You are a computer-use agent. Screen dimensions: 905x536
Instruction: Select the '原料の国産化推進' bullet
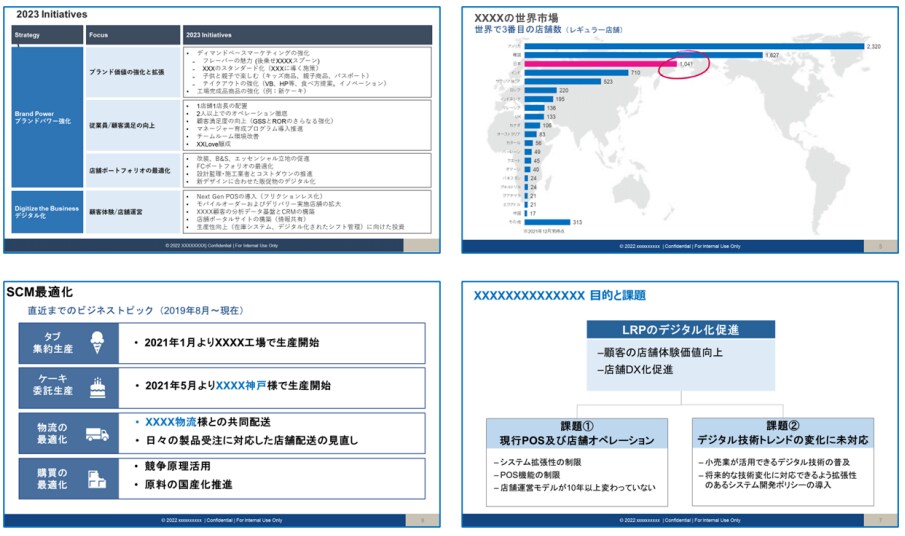pos(188,485)
